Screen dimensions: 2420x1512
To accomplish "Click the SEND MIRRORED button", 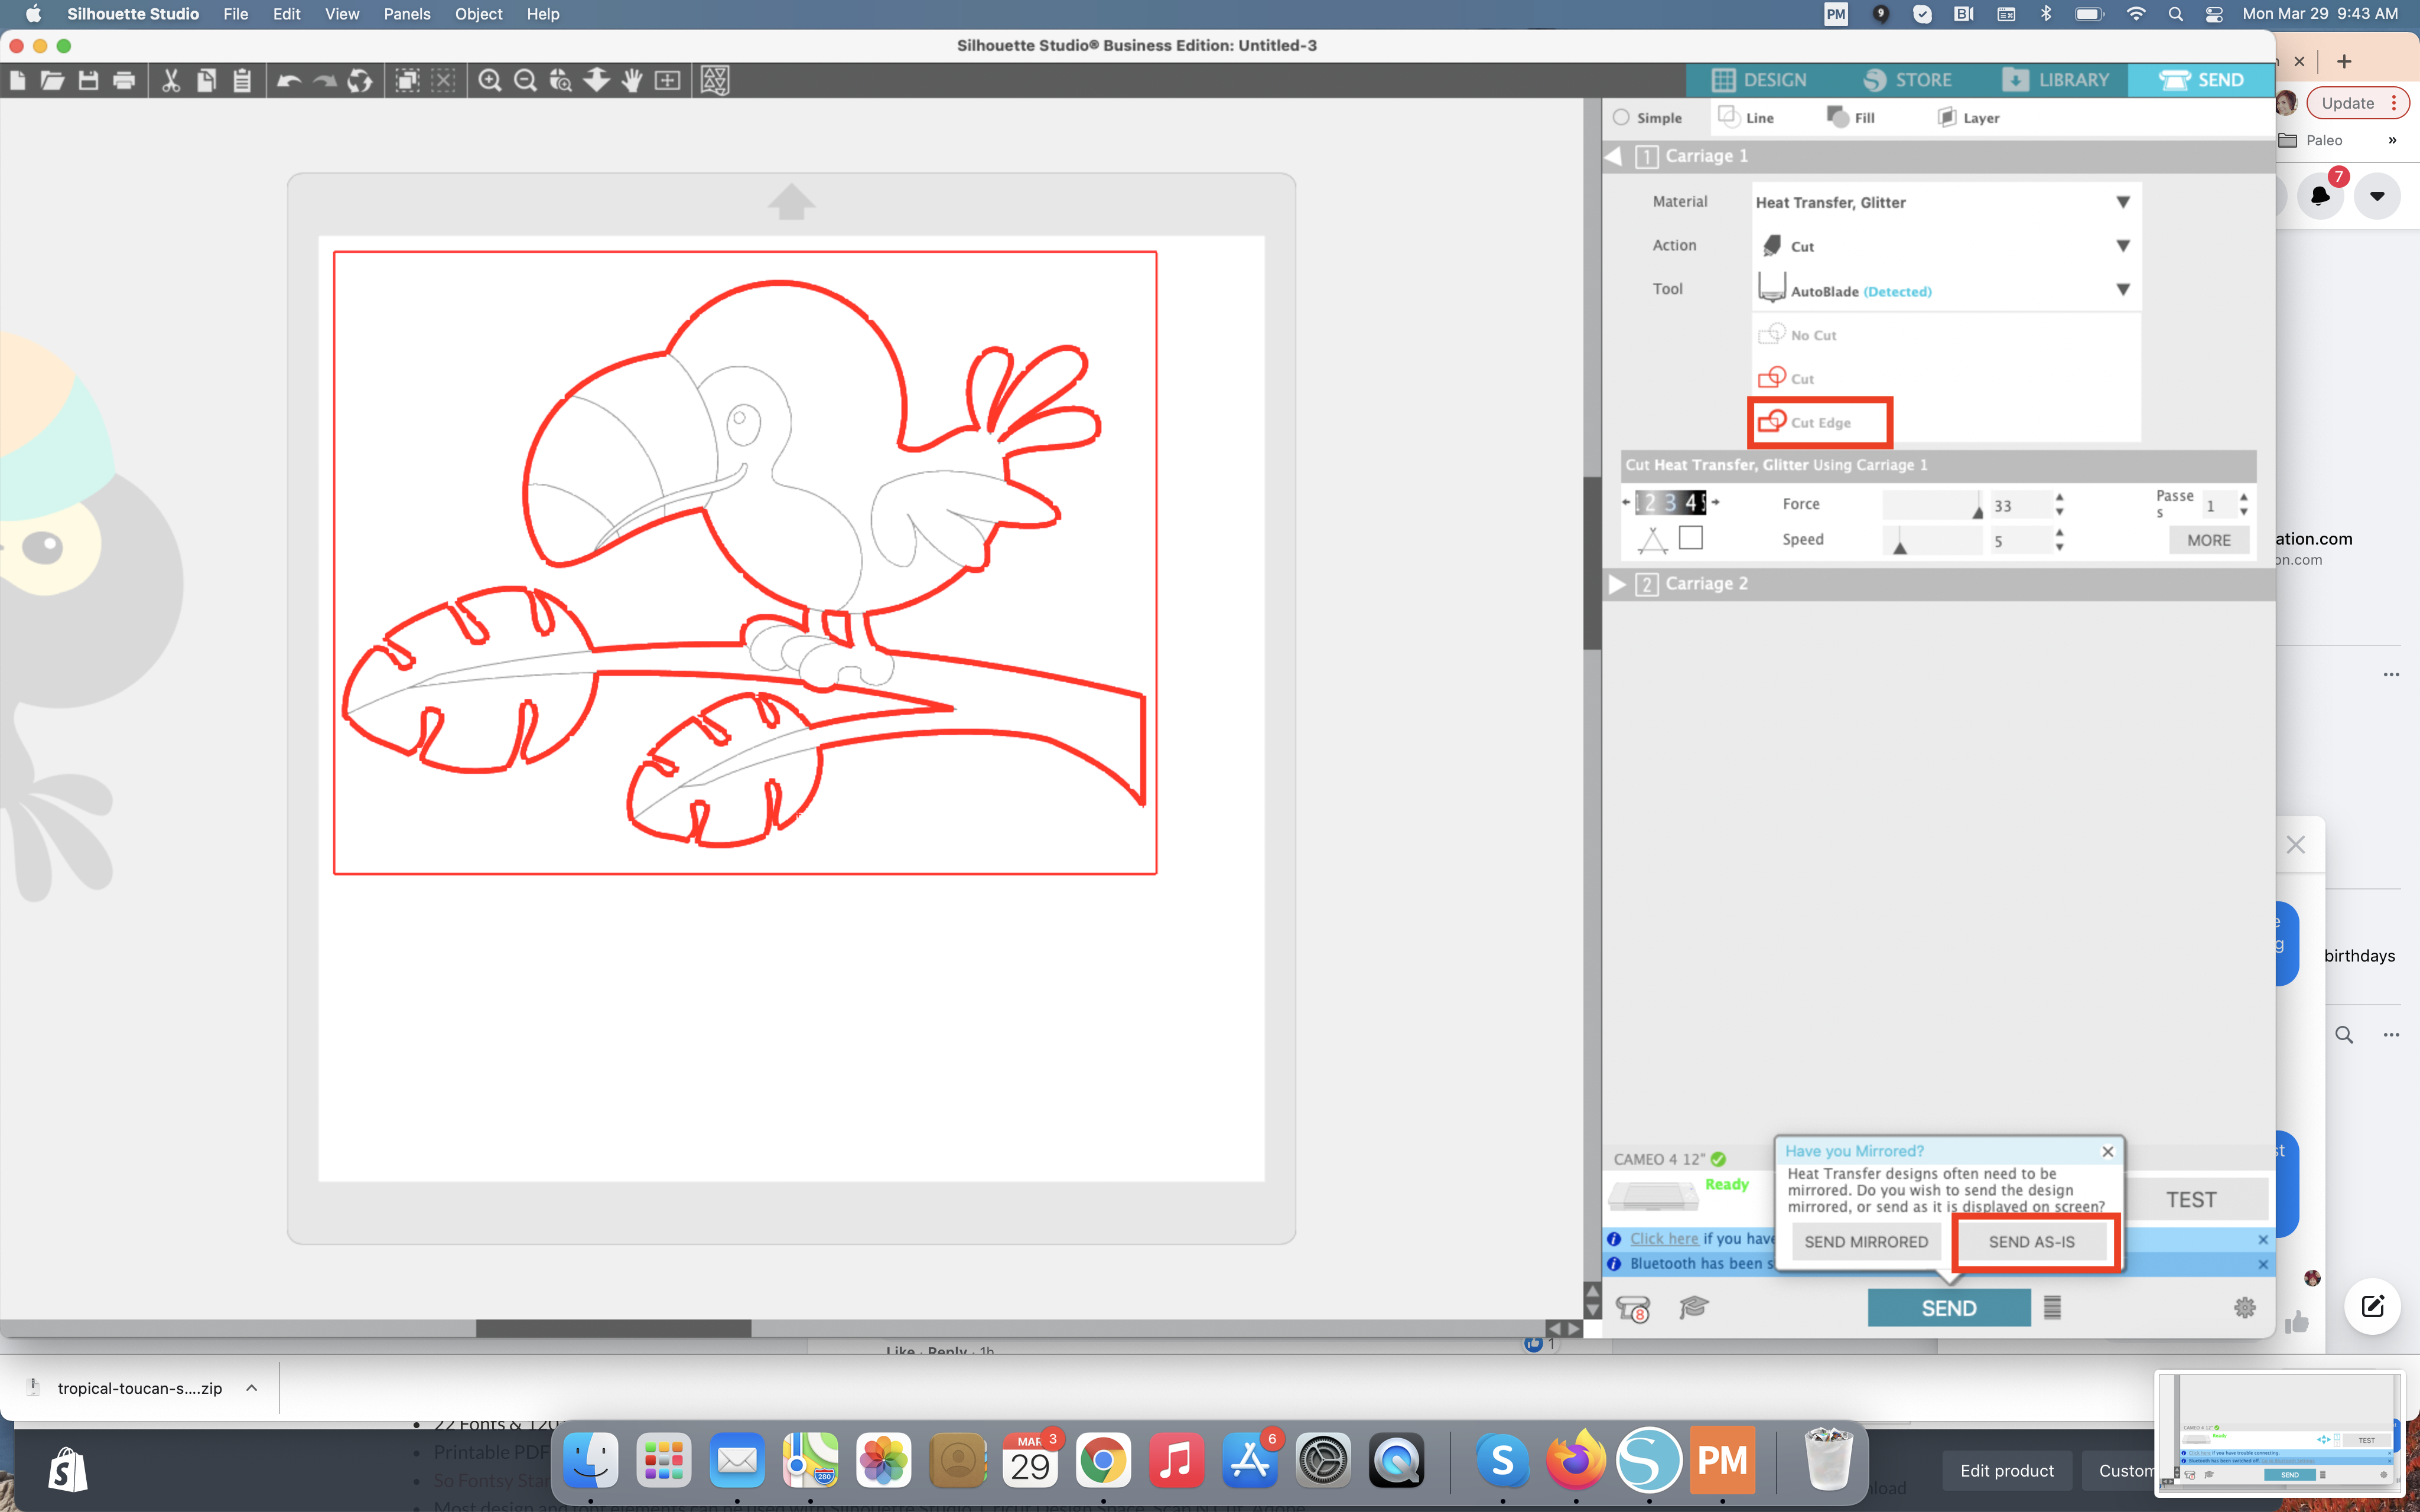I will (1865, 1241).
